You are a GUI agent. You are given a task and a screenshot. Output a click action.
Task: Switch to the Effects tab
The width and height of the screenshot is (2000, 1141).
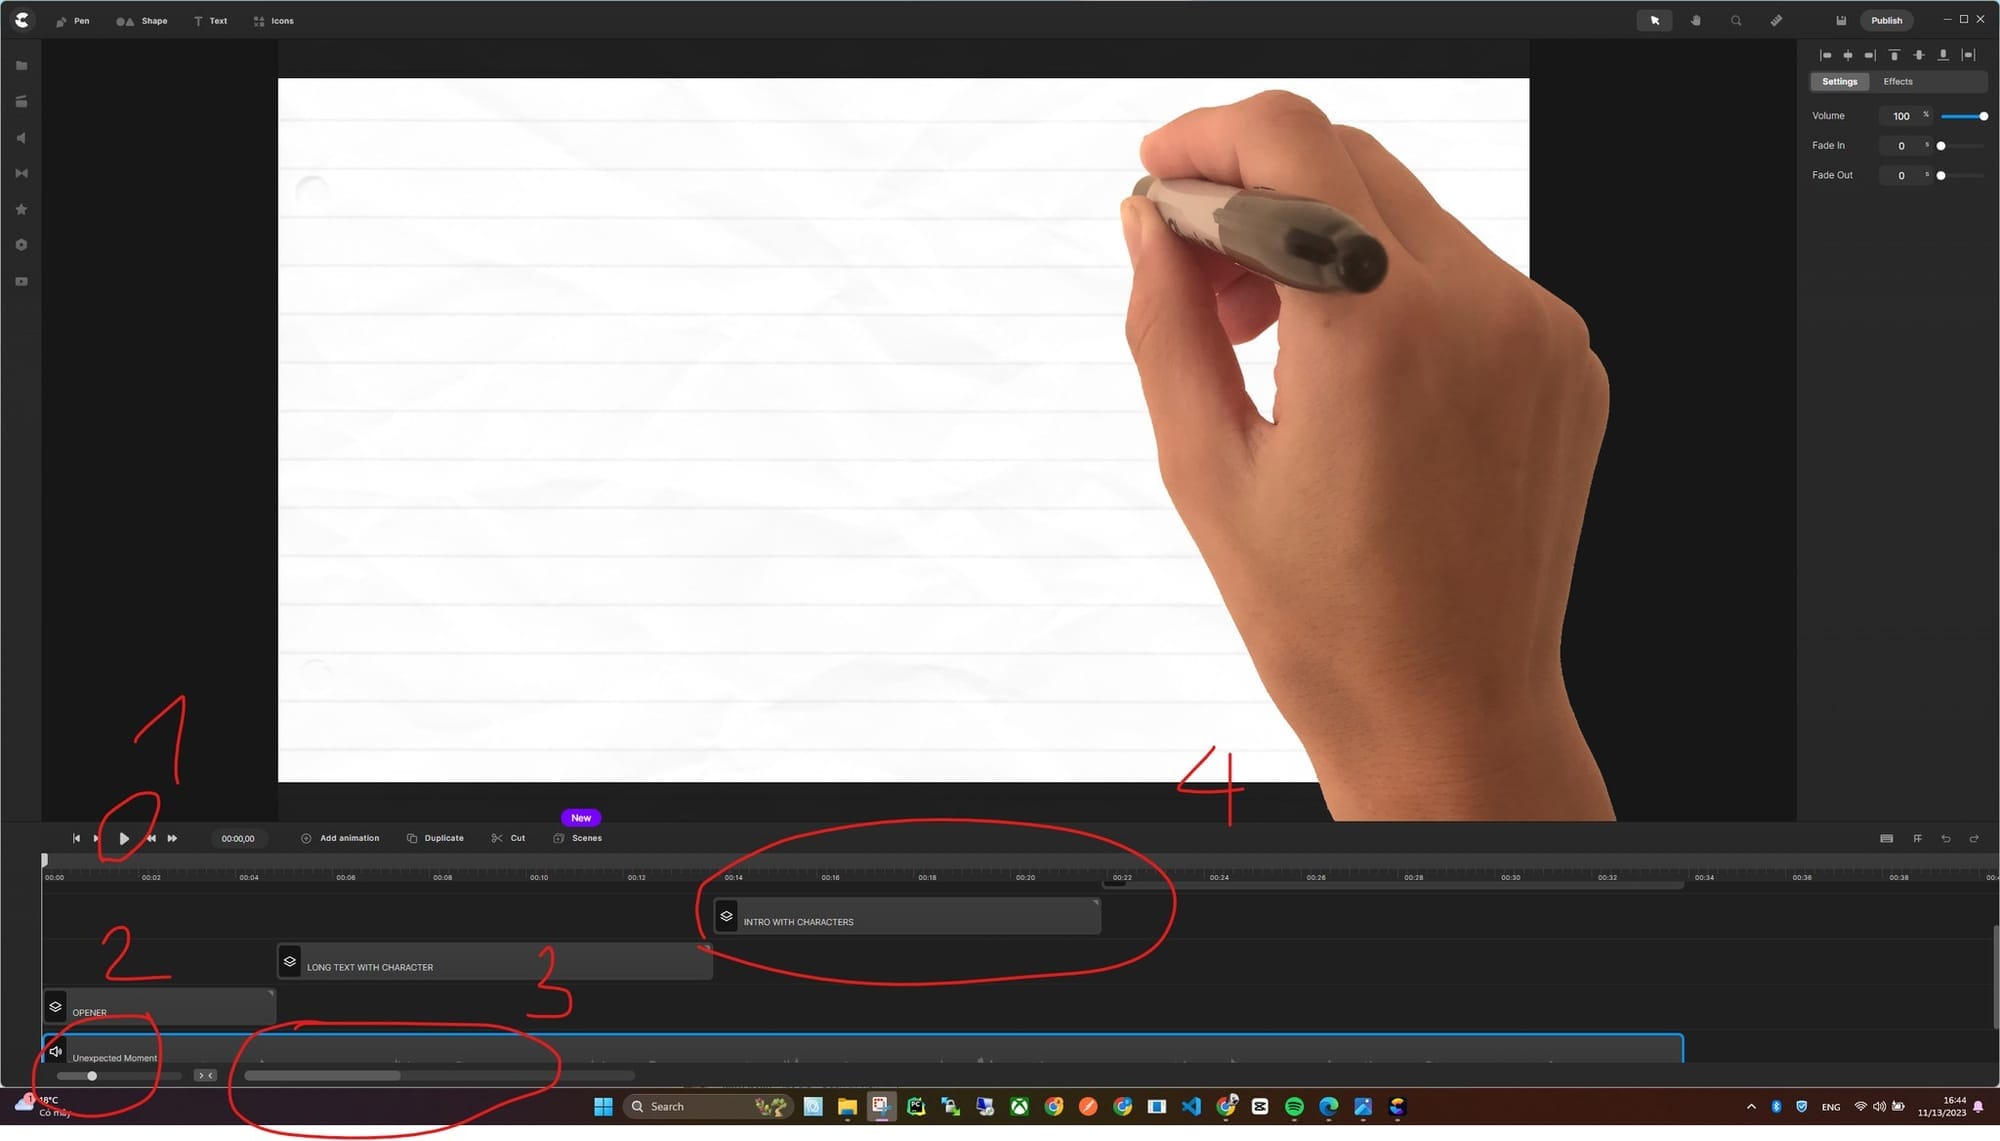[x=1897, y=82]
